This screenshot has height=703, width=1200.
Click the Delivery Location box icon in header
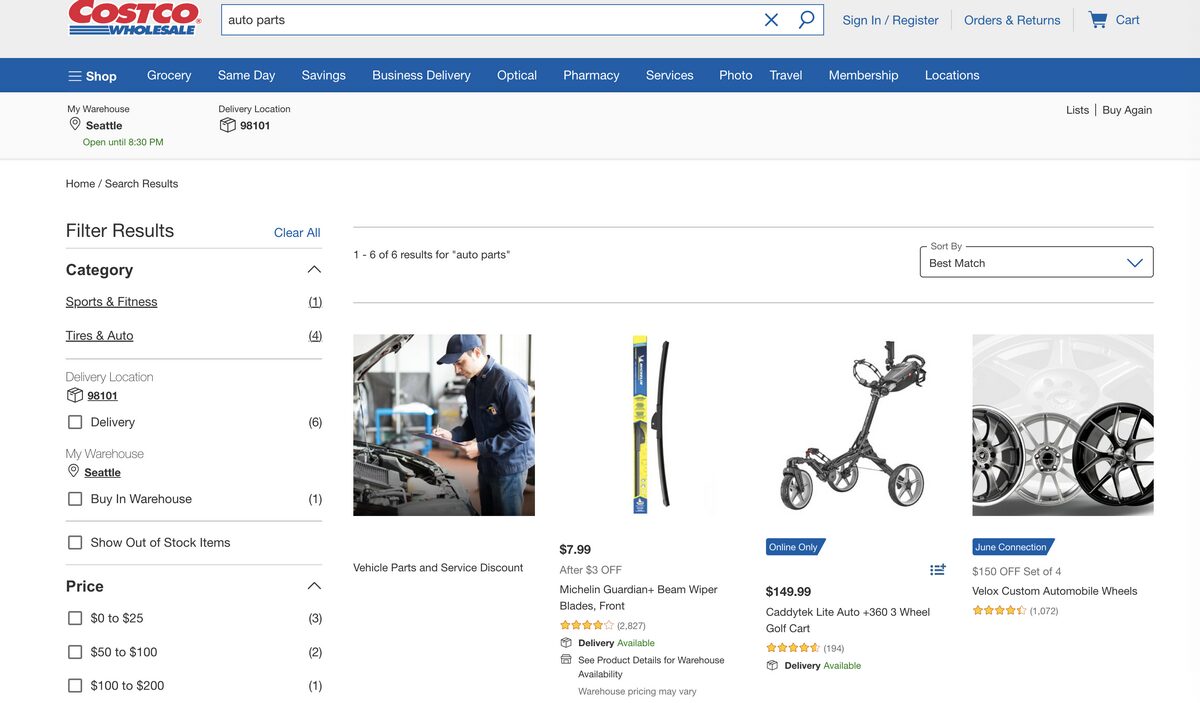pos(227,125)
